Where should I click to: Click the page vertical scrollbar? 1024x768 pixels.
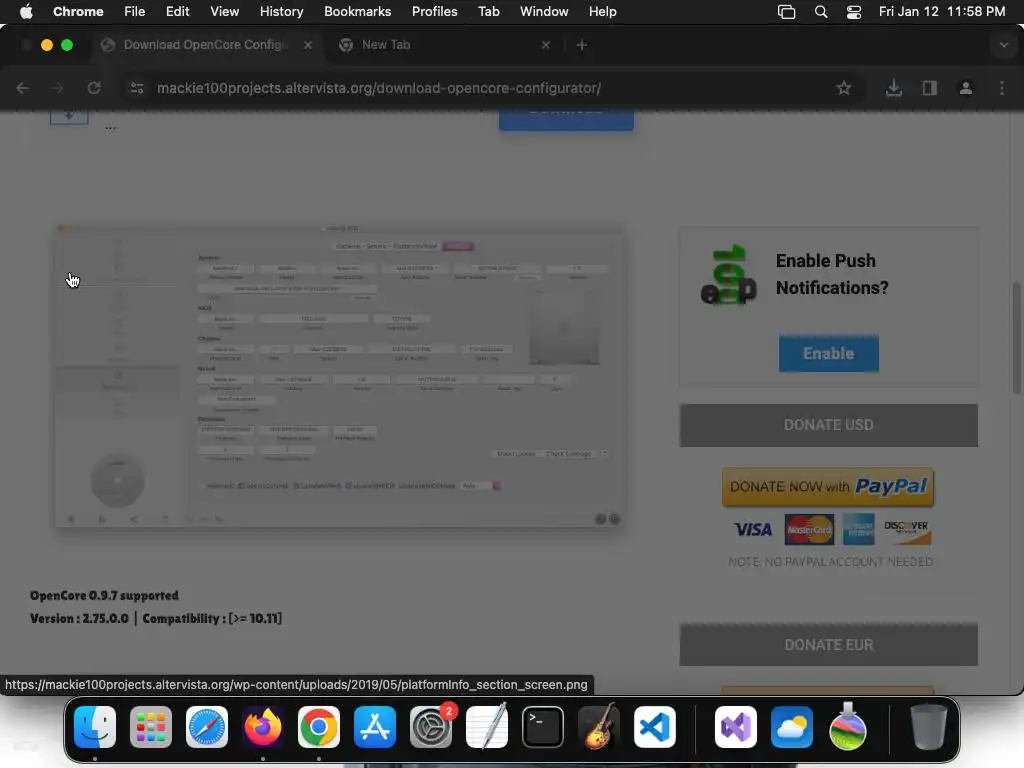tap(1016, 338)
